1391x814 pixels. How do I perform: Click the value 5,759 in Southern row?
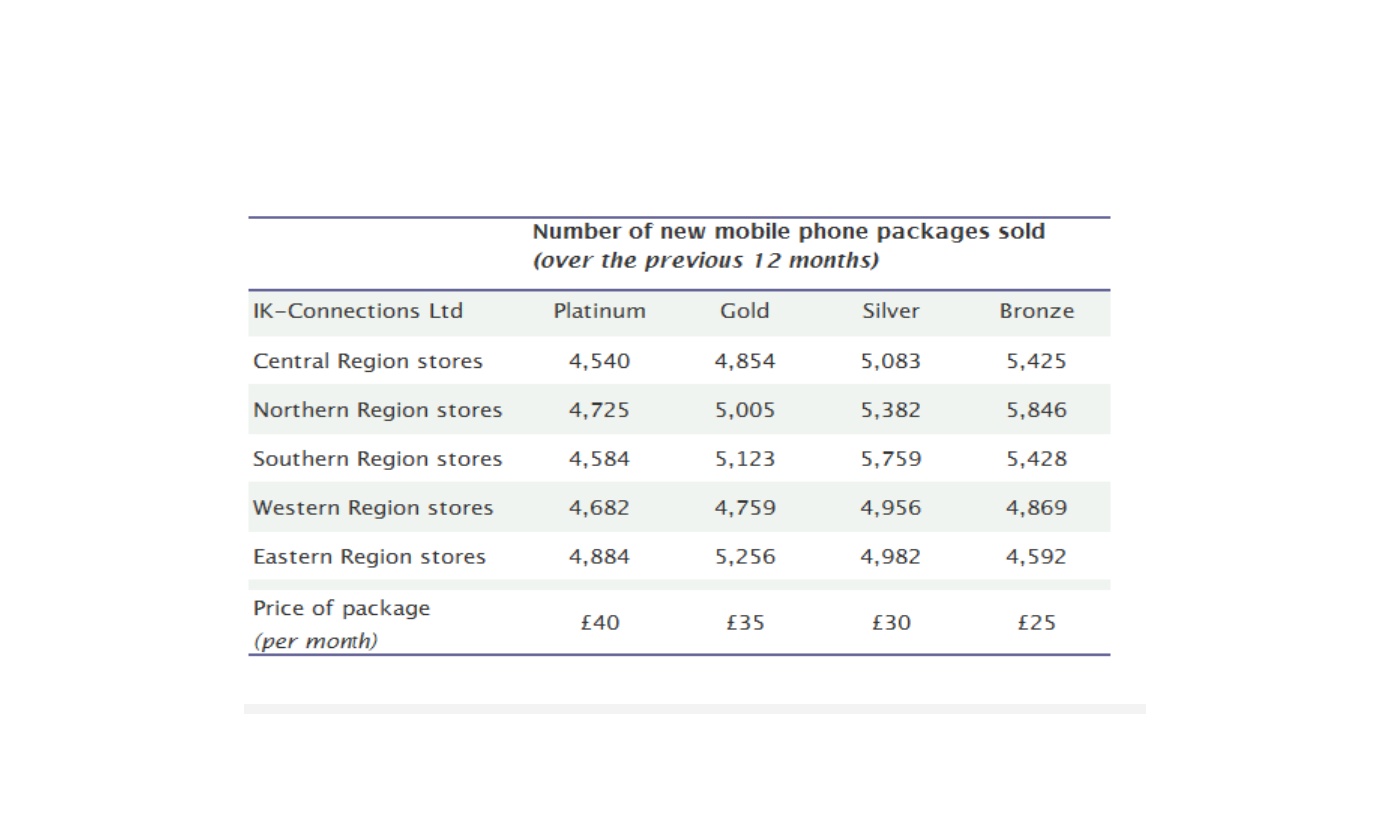891,459
